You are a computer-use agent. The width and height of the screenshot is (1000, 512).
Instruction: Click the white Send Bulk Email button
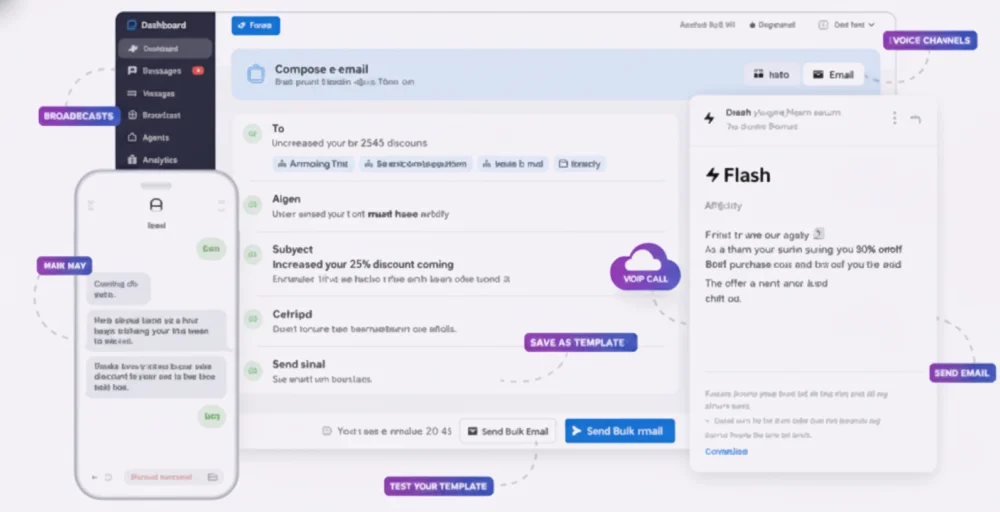tap(508, 431)
